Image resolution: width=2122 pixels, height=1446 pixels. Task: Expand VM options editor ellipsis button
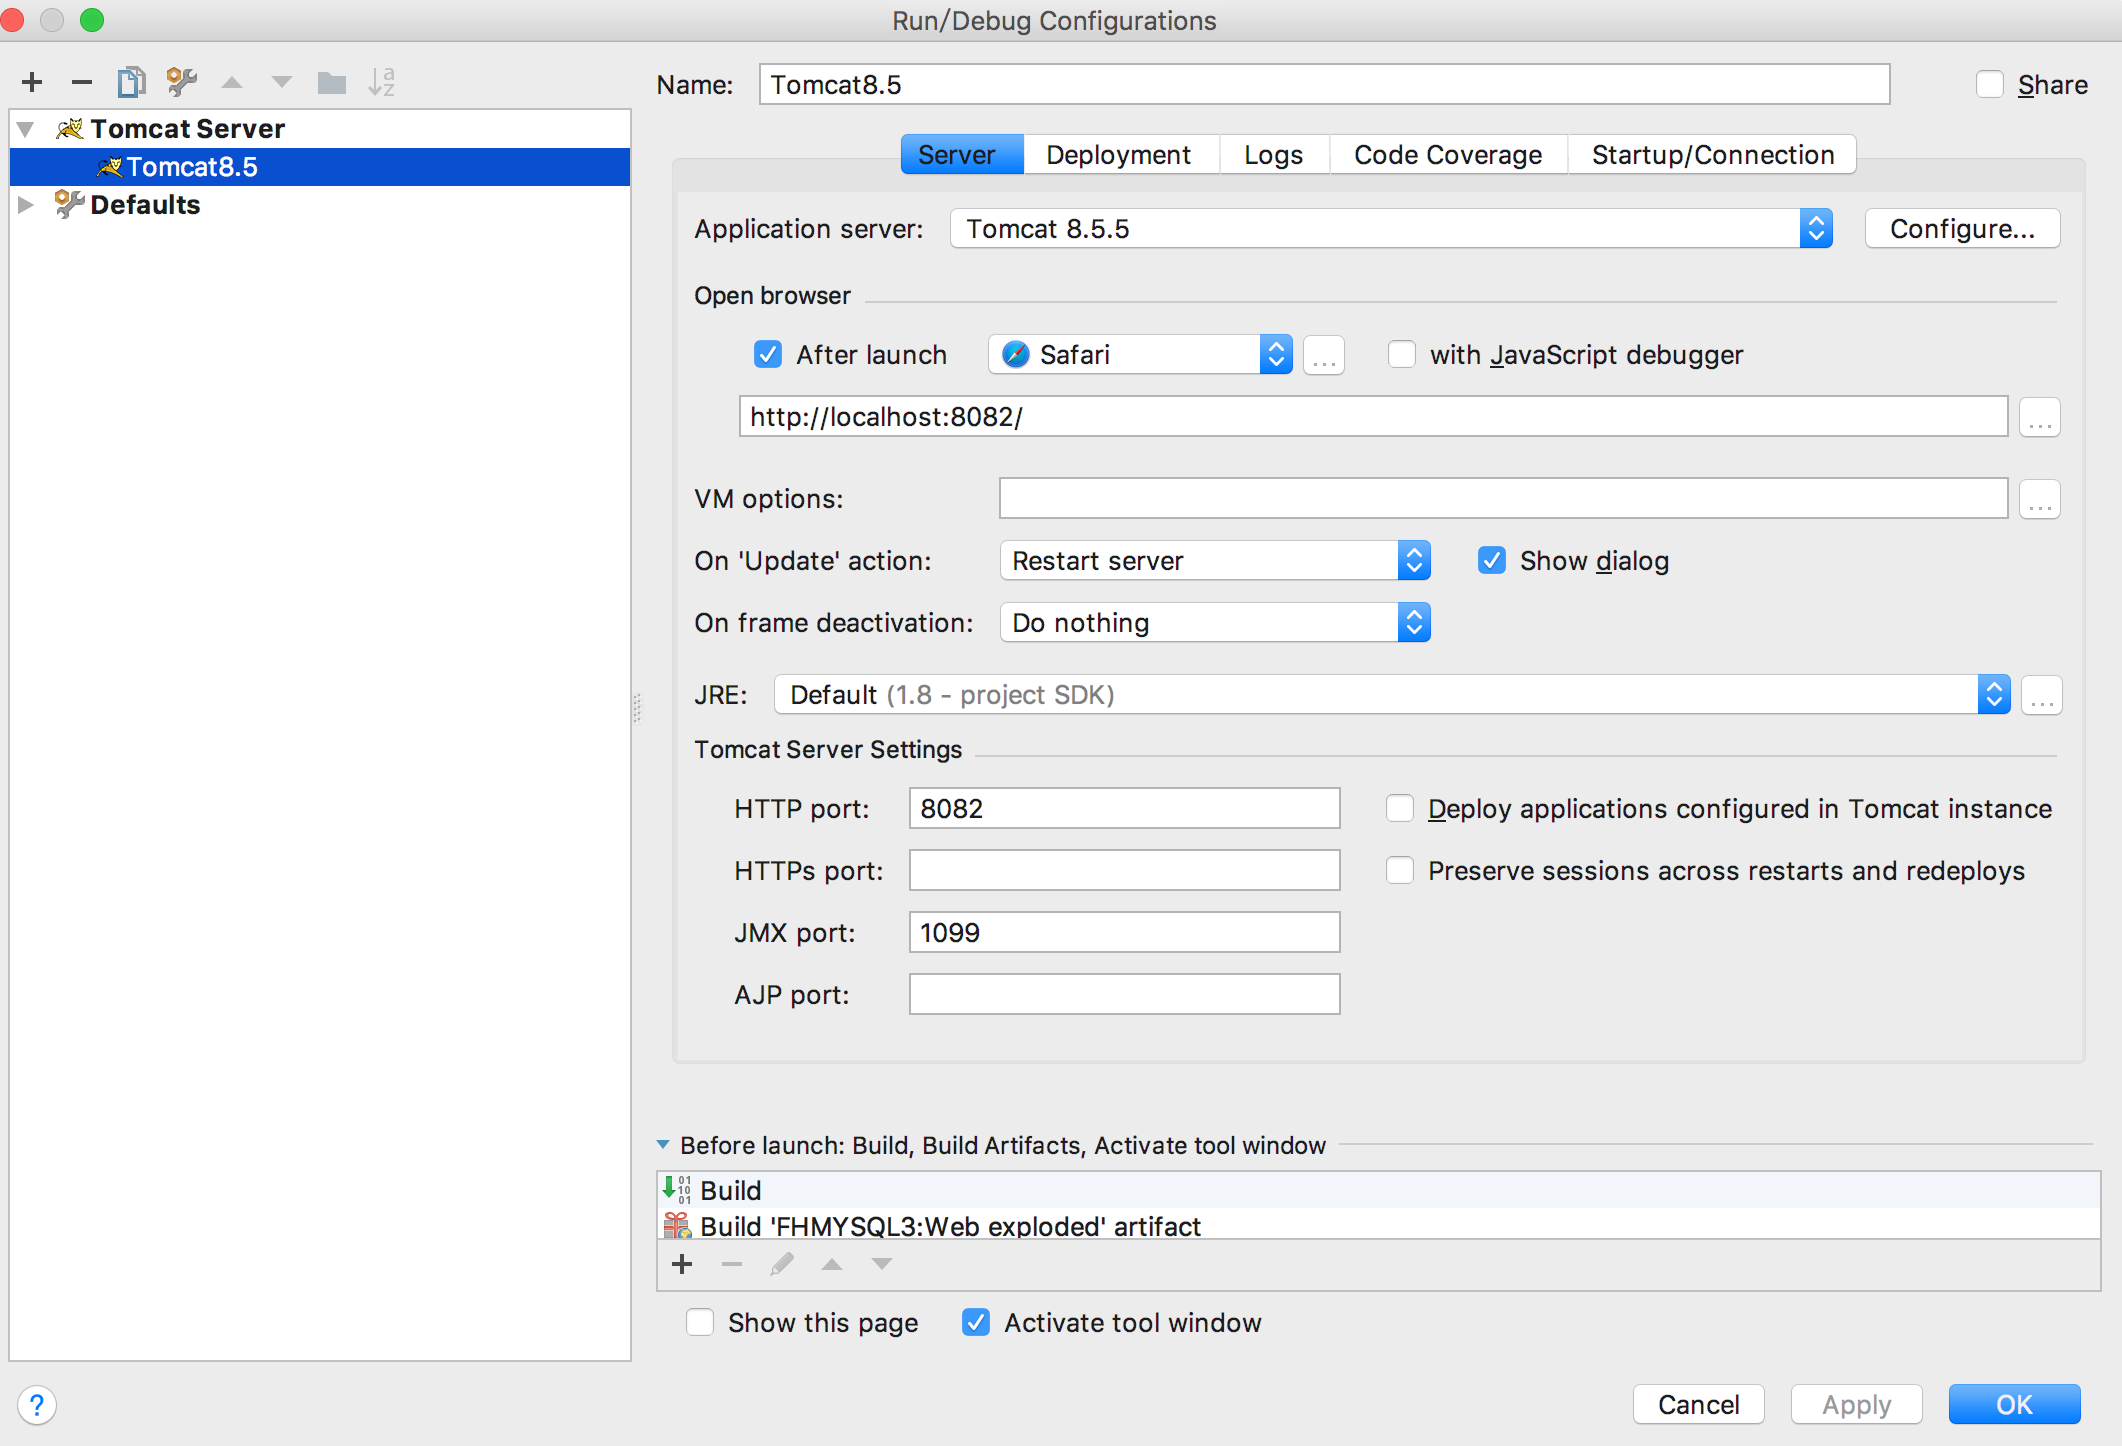[x=2040, y=499]
